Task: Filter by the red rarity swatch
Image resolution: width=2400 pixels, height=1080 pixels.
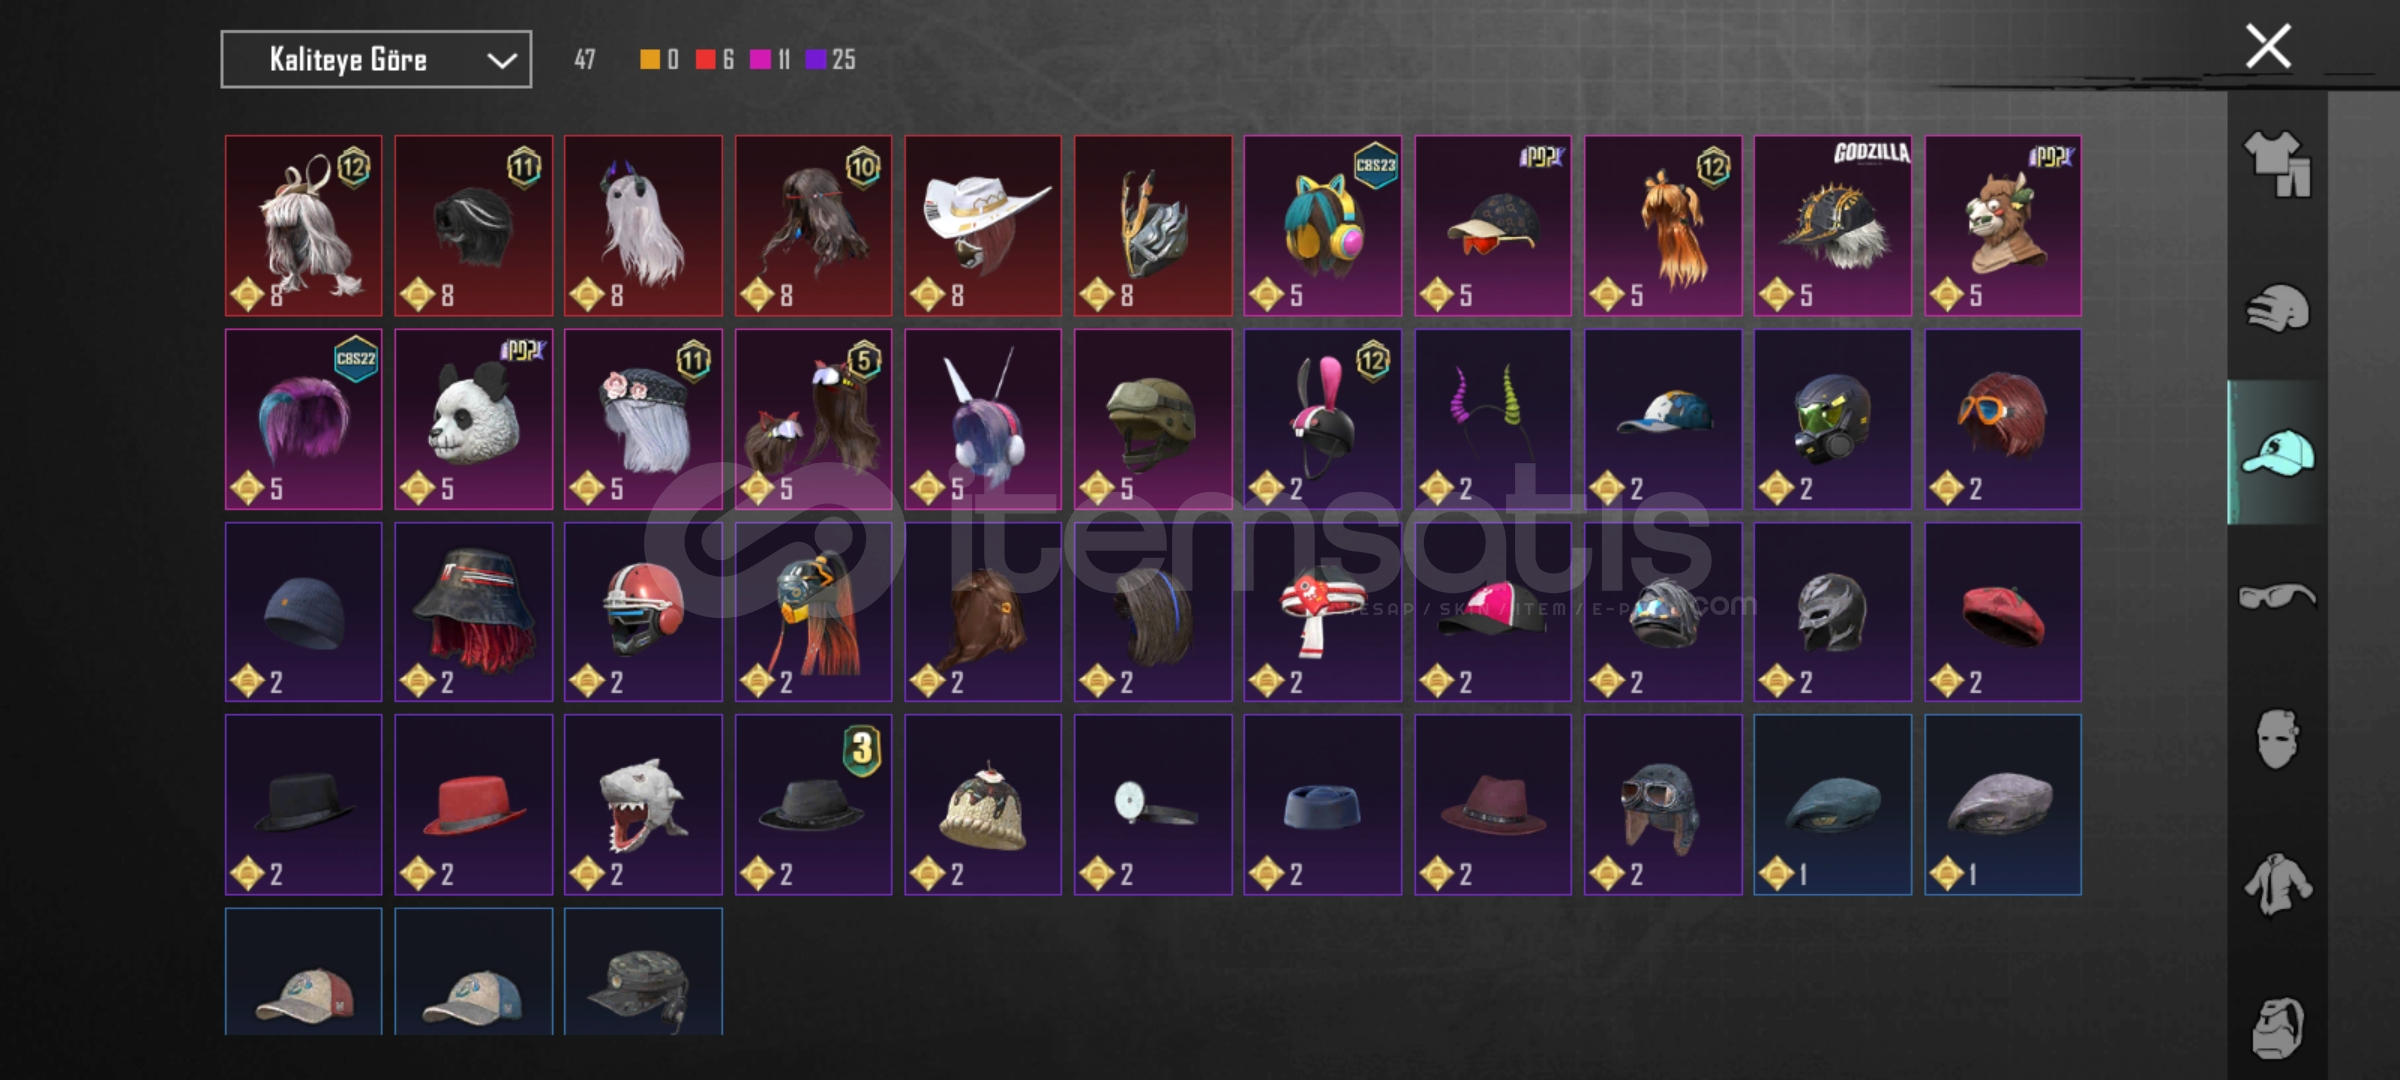Action: tap(706, 60)
